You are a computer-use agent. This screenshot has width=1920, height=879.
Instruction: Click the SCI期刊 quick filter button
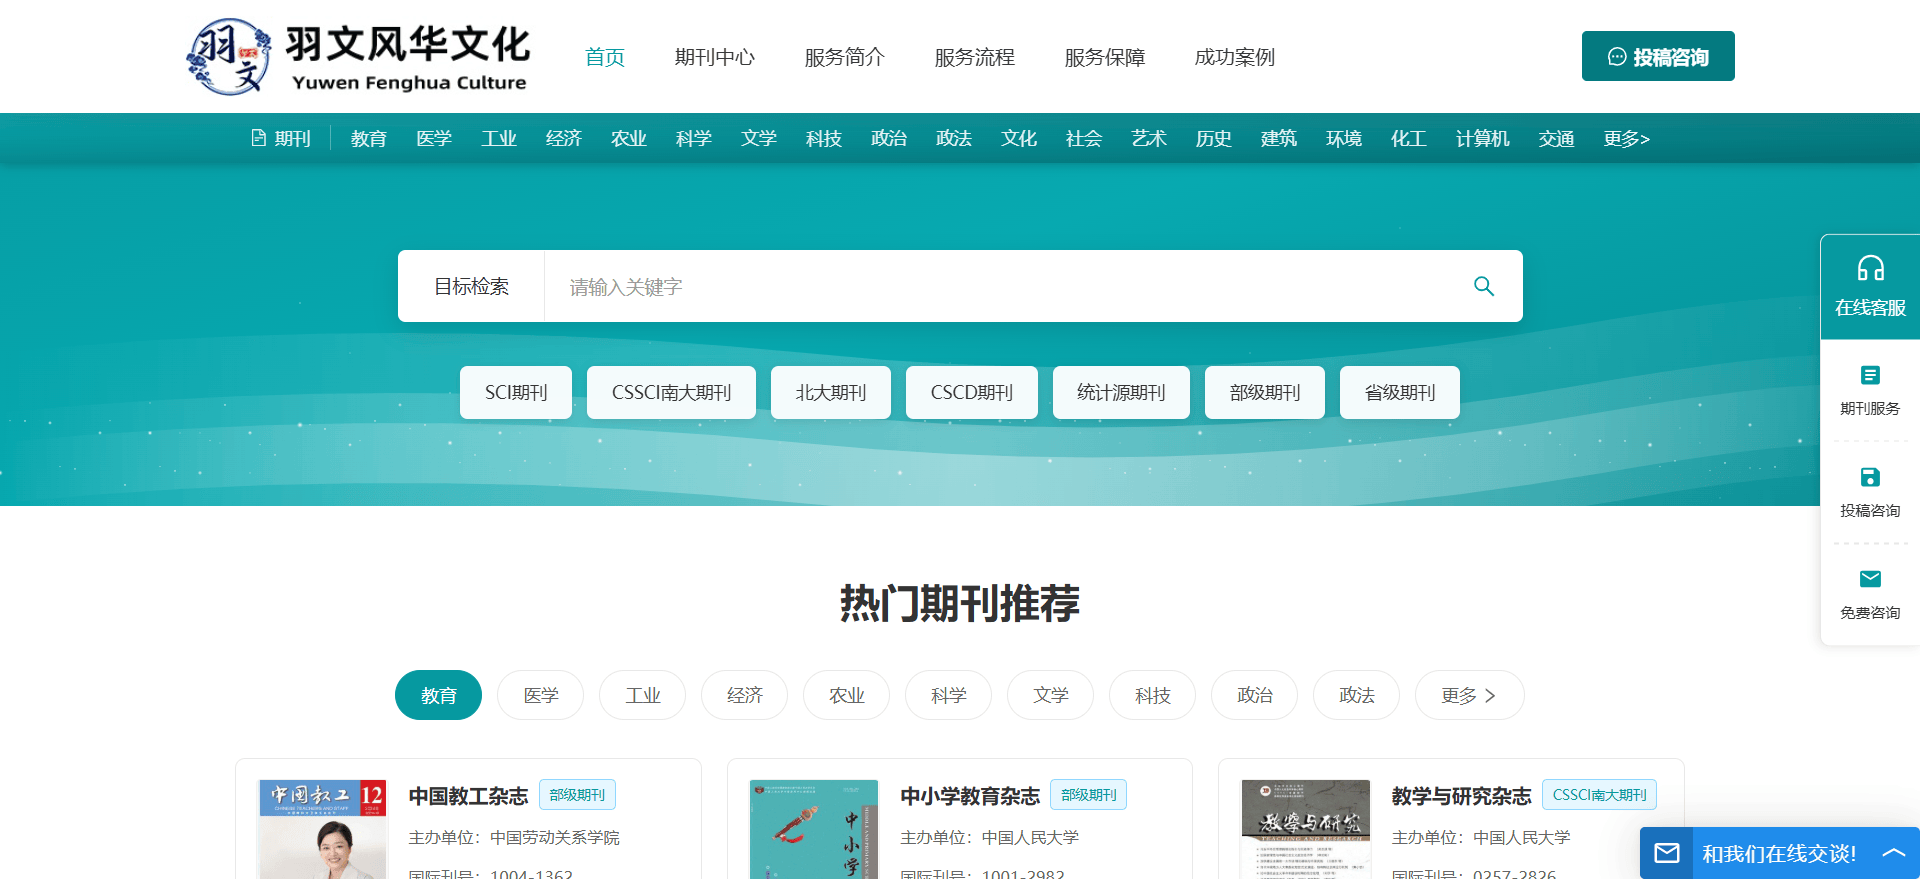516,393
